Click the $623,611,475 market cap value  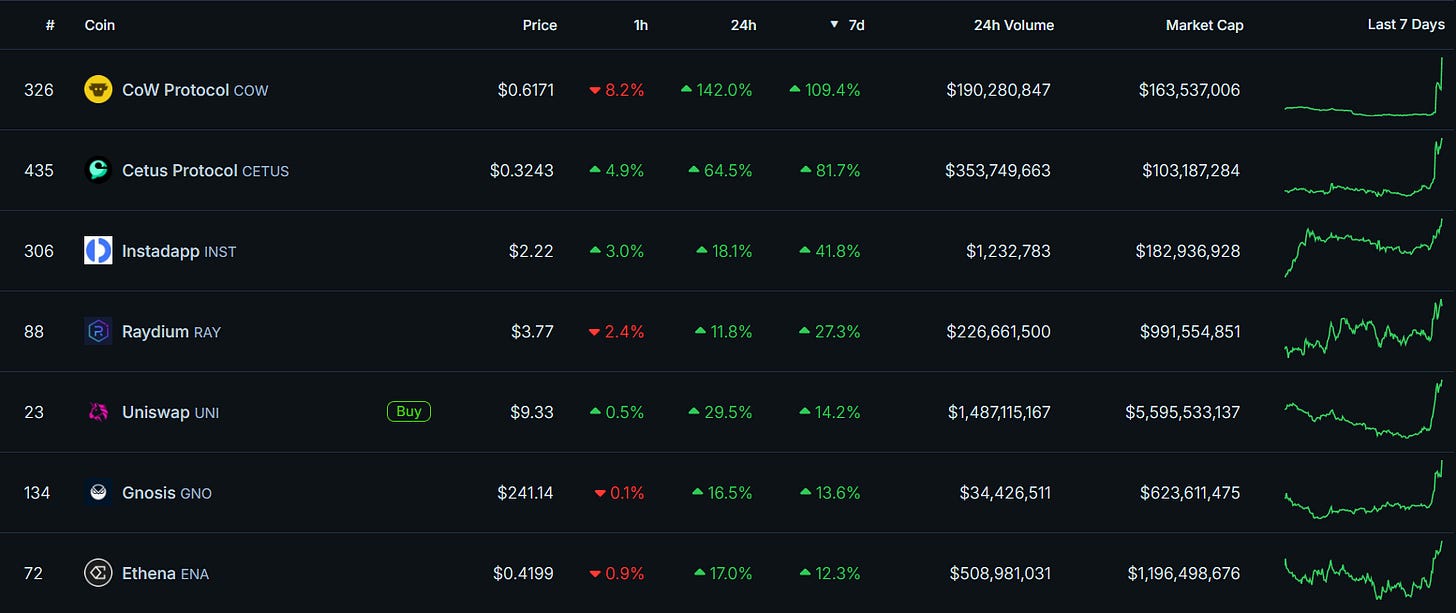tap(1190, 492)
